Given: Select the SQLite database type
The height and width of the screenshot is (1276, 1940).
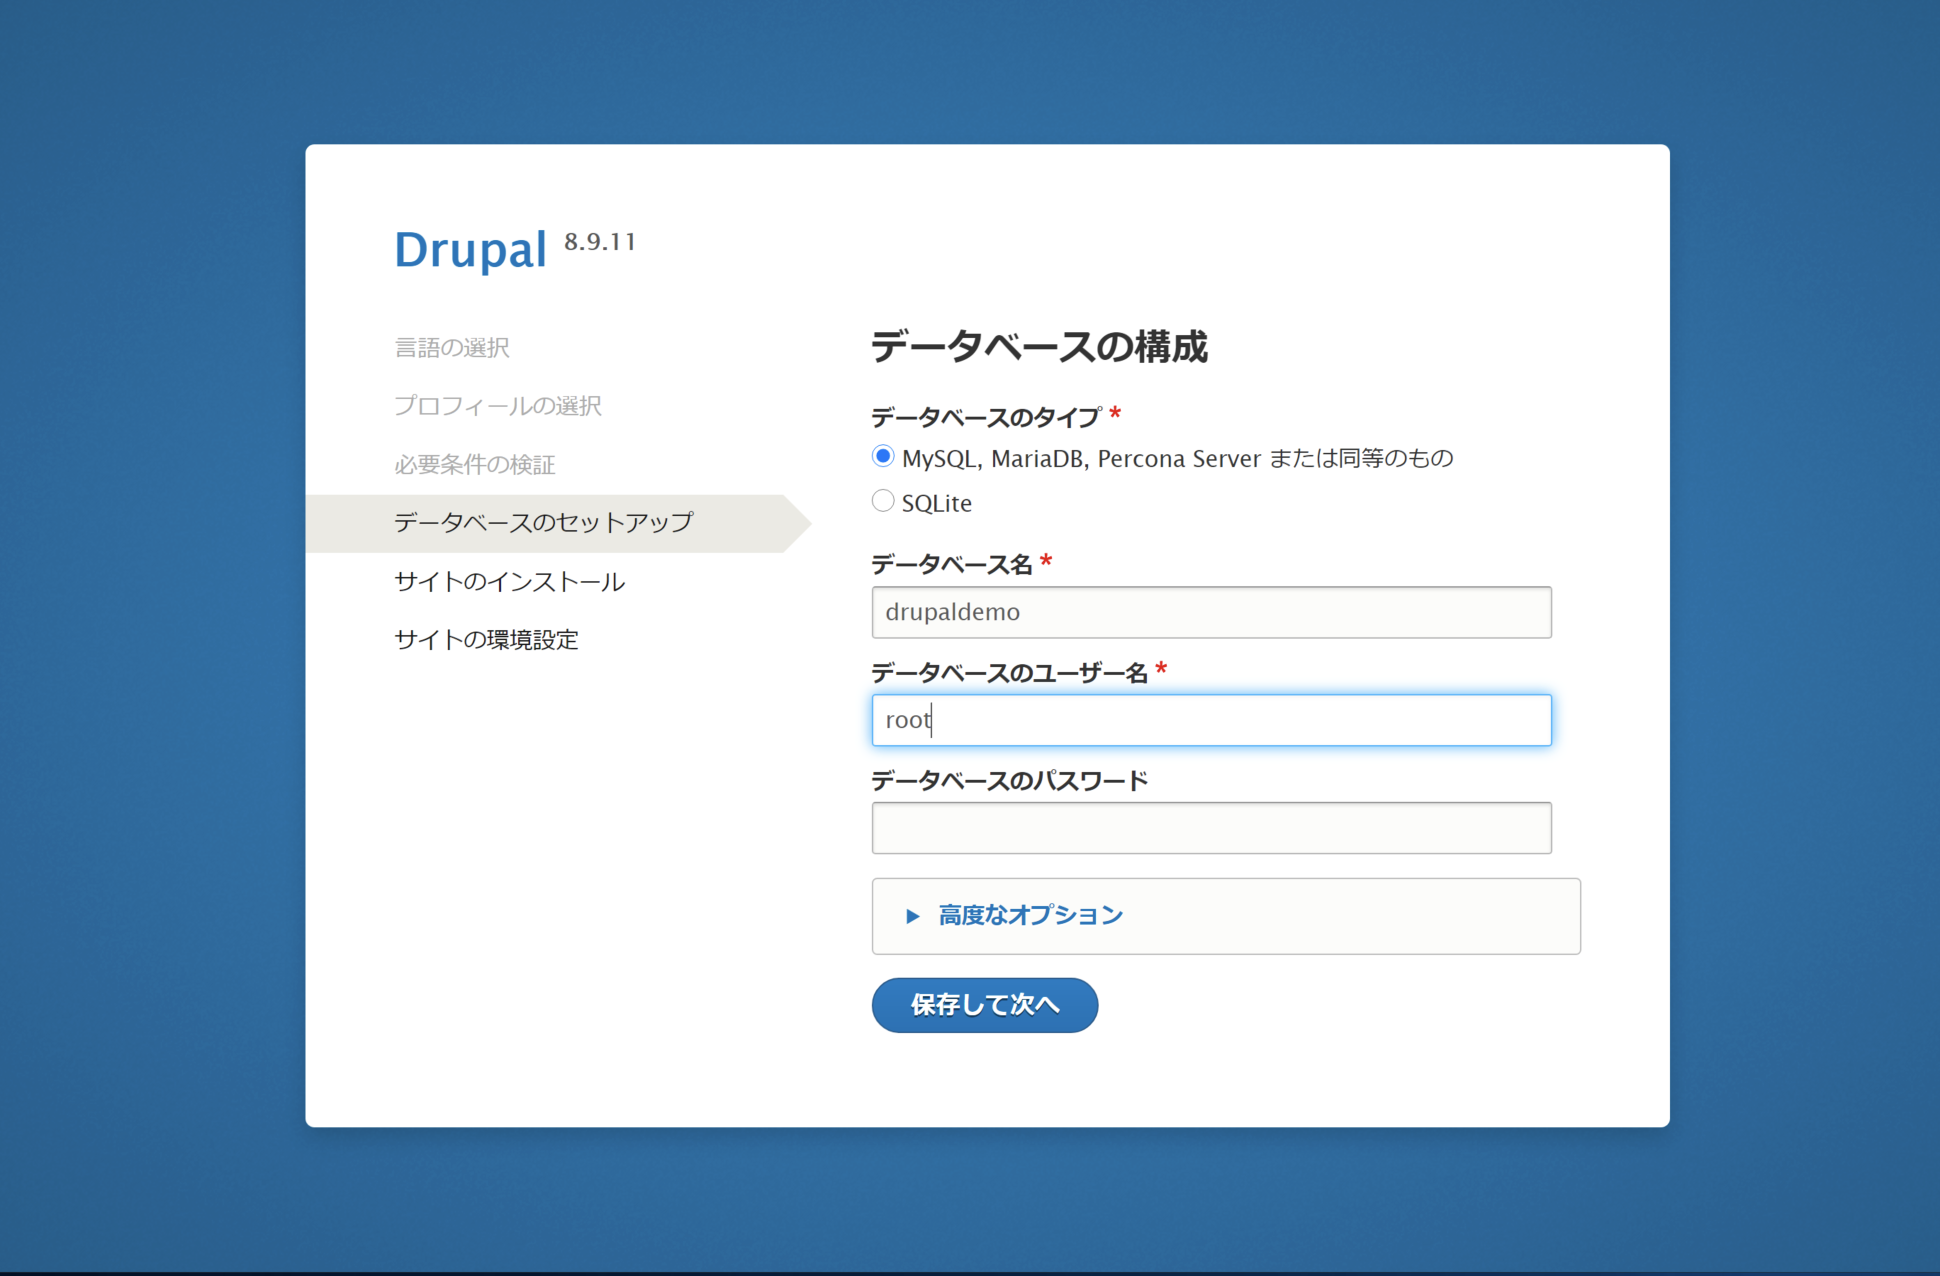Looking at the screenshot, I should 882,501.
